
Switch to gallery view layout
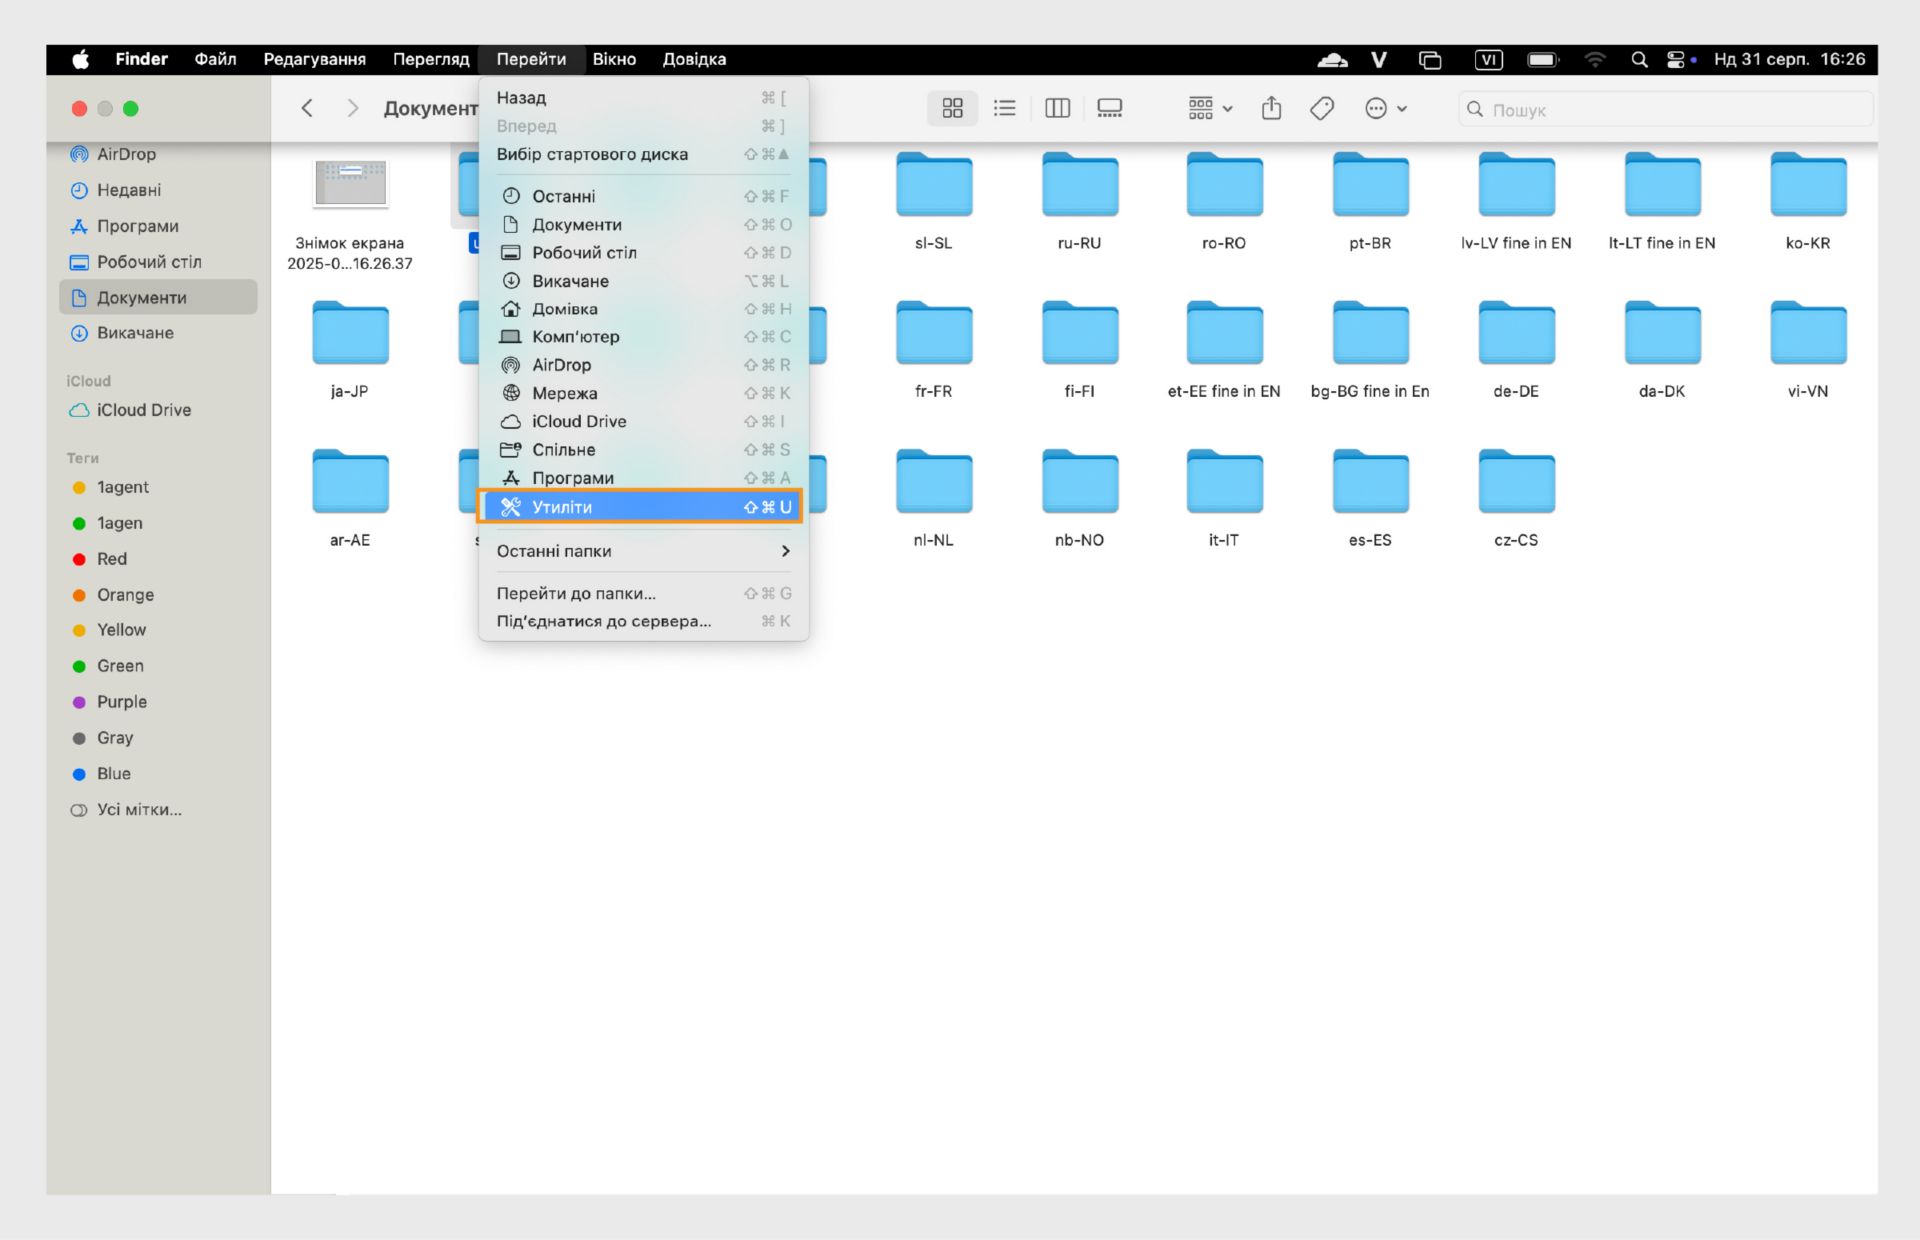tap(1109, 108)
